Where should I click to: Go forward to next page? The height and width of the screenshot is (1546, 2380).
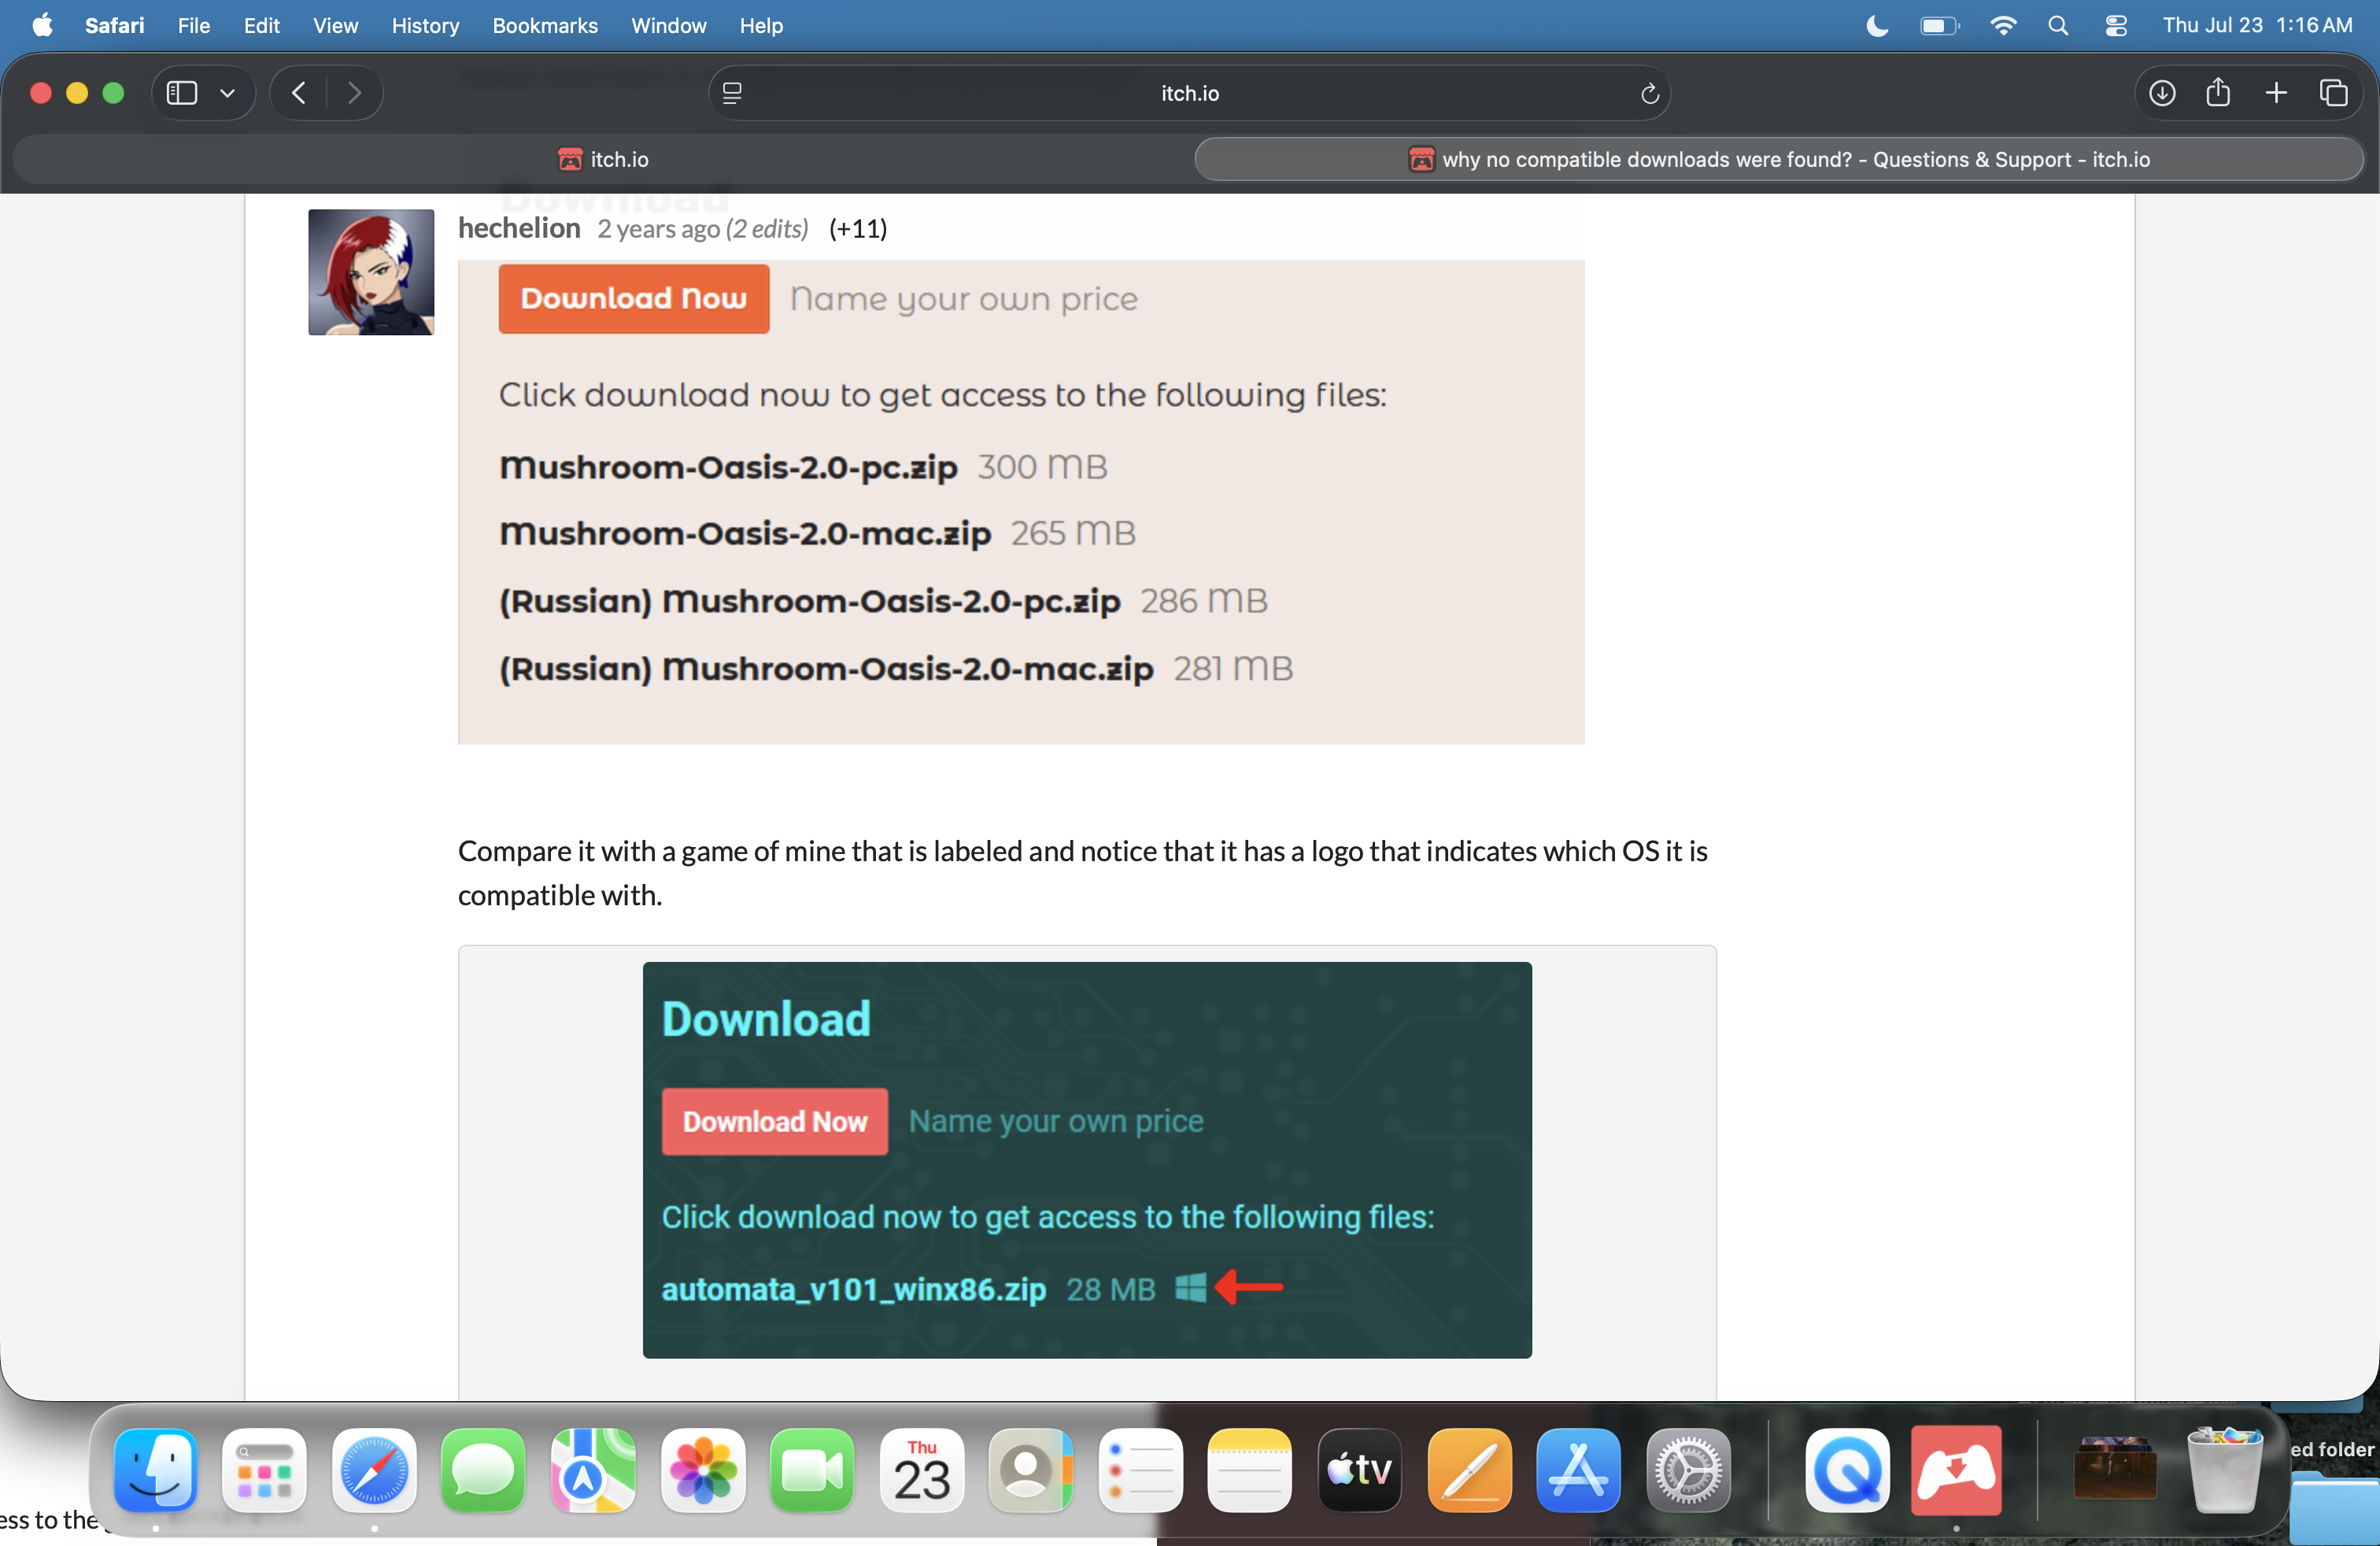(354, 93)
